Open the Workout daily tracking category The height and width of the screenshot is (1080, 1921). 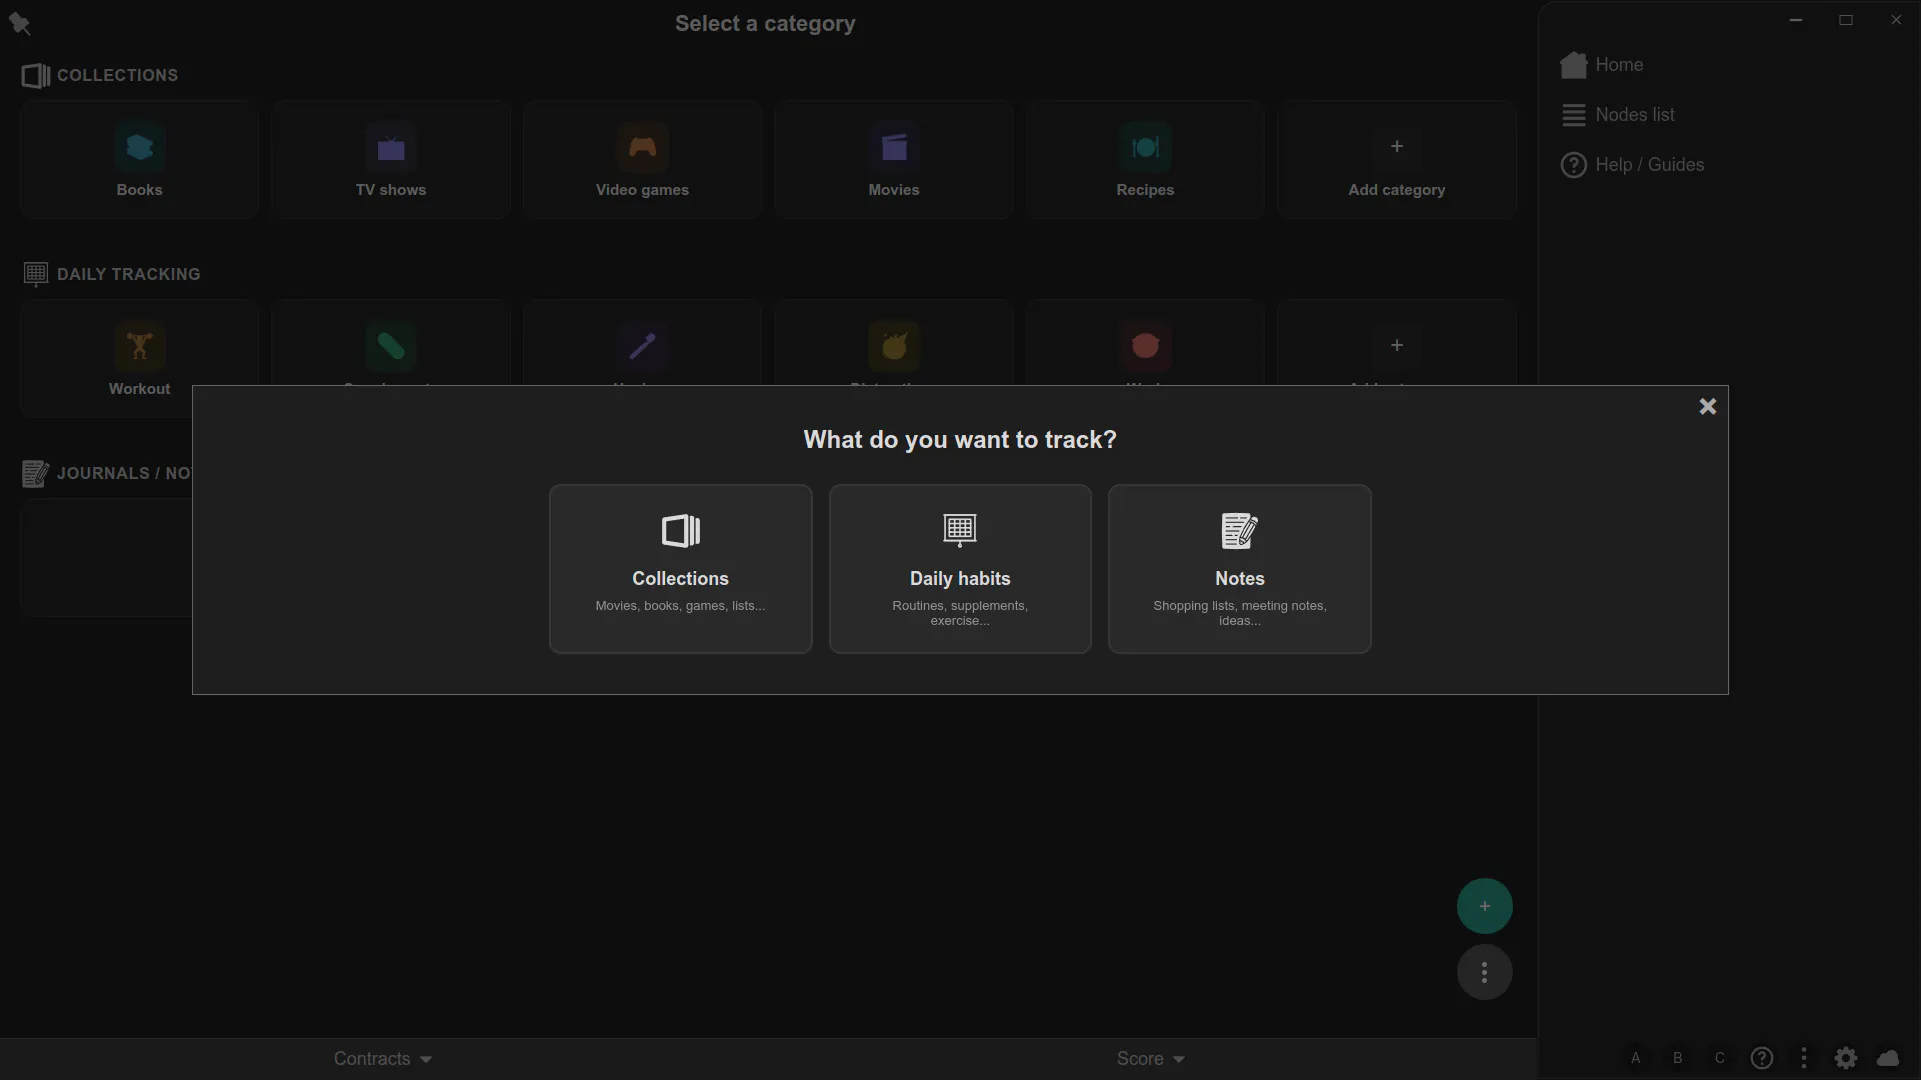click(139, 358)
